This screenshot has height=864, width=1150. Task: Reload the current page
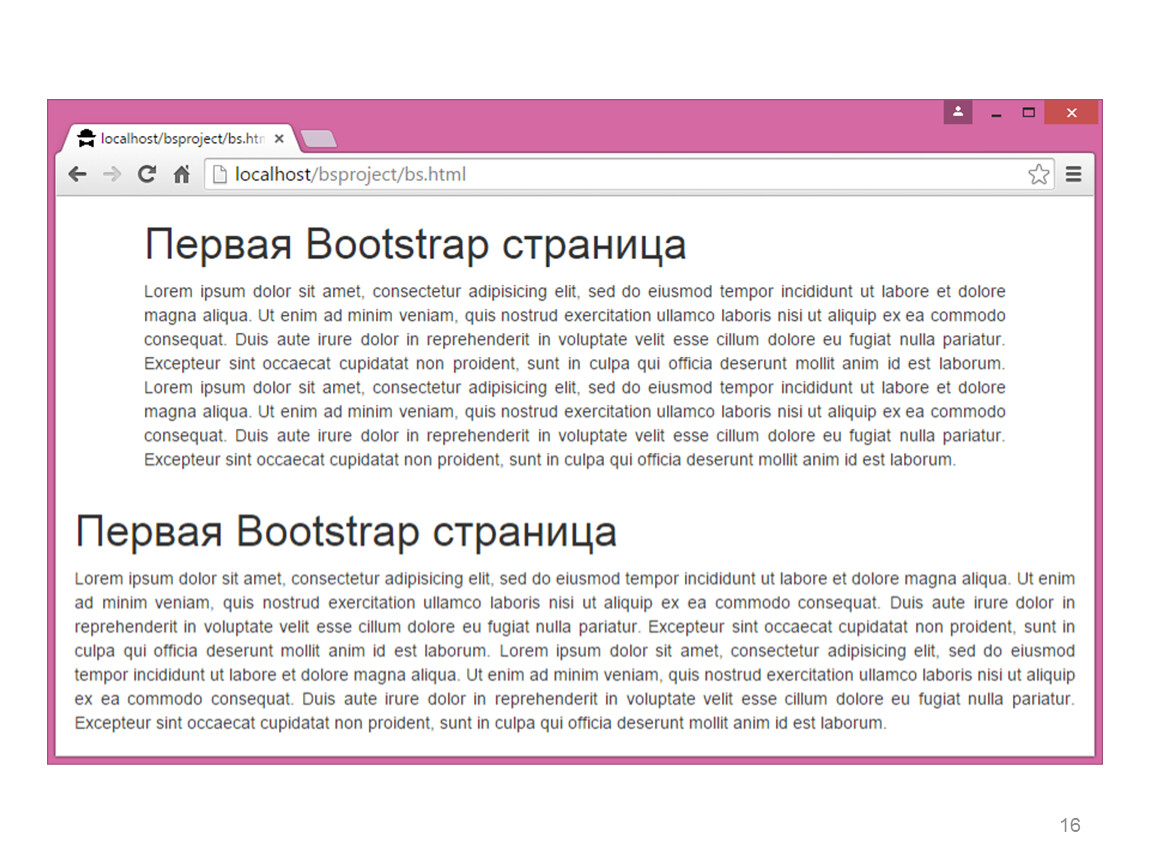tap(147, 174)
